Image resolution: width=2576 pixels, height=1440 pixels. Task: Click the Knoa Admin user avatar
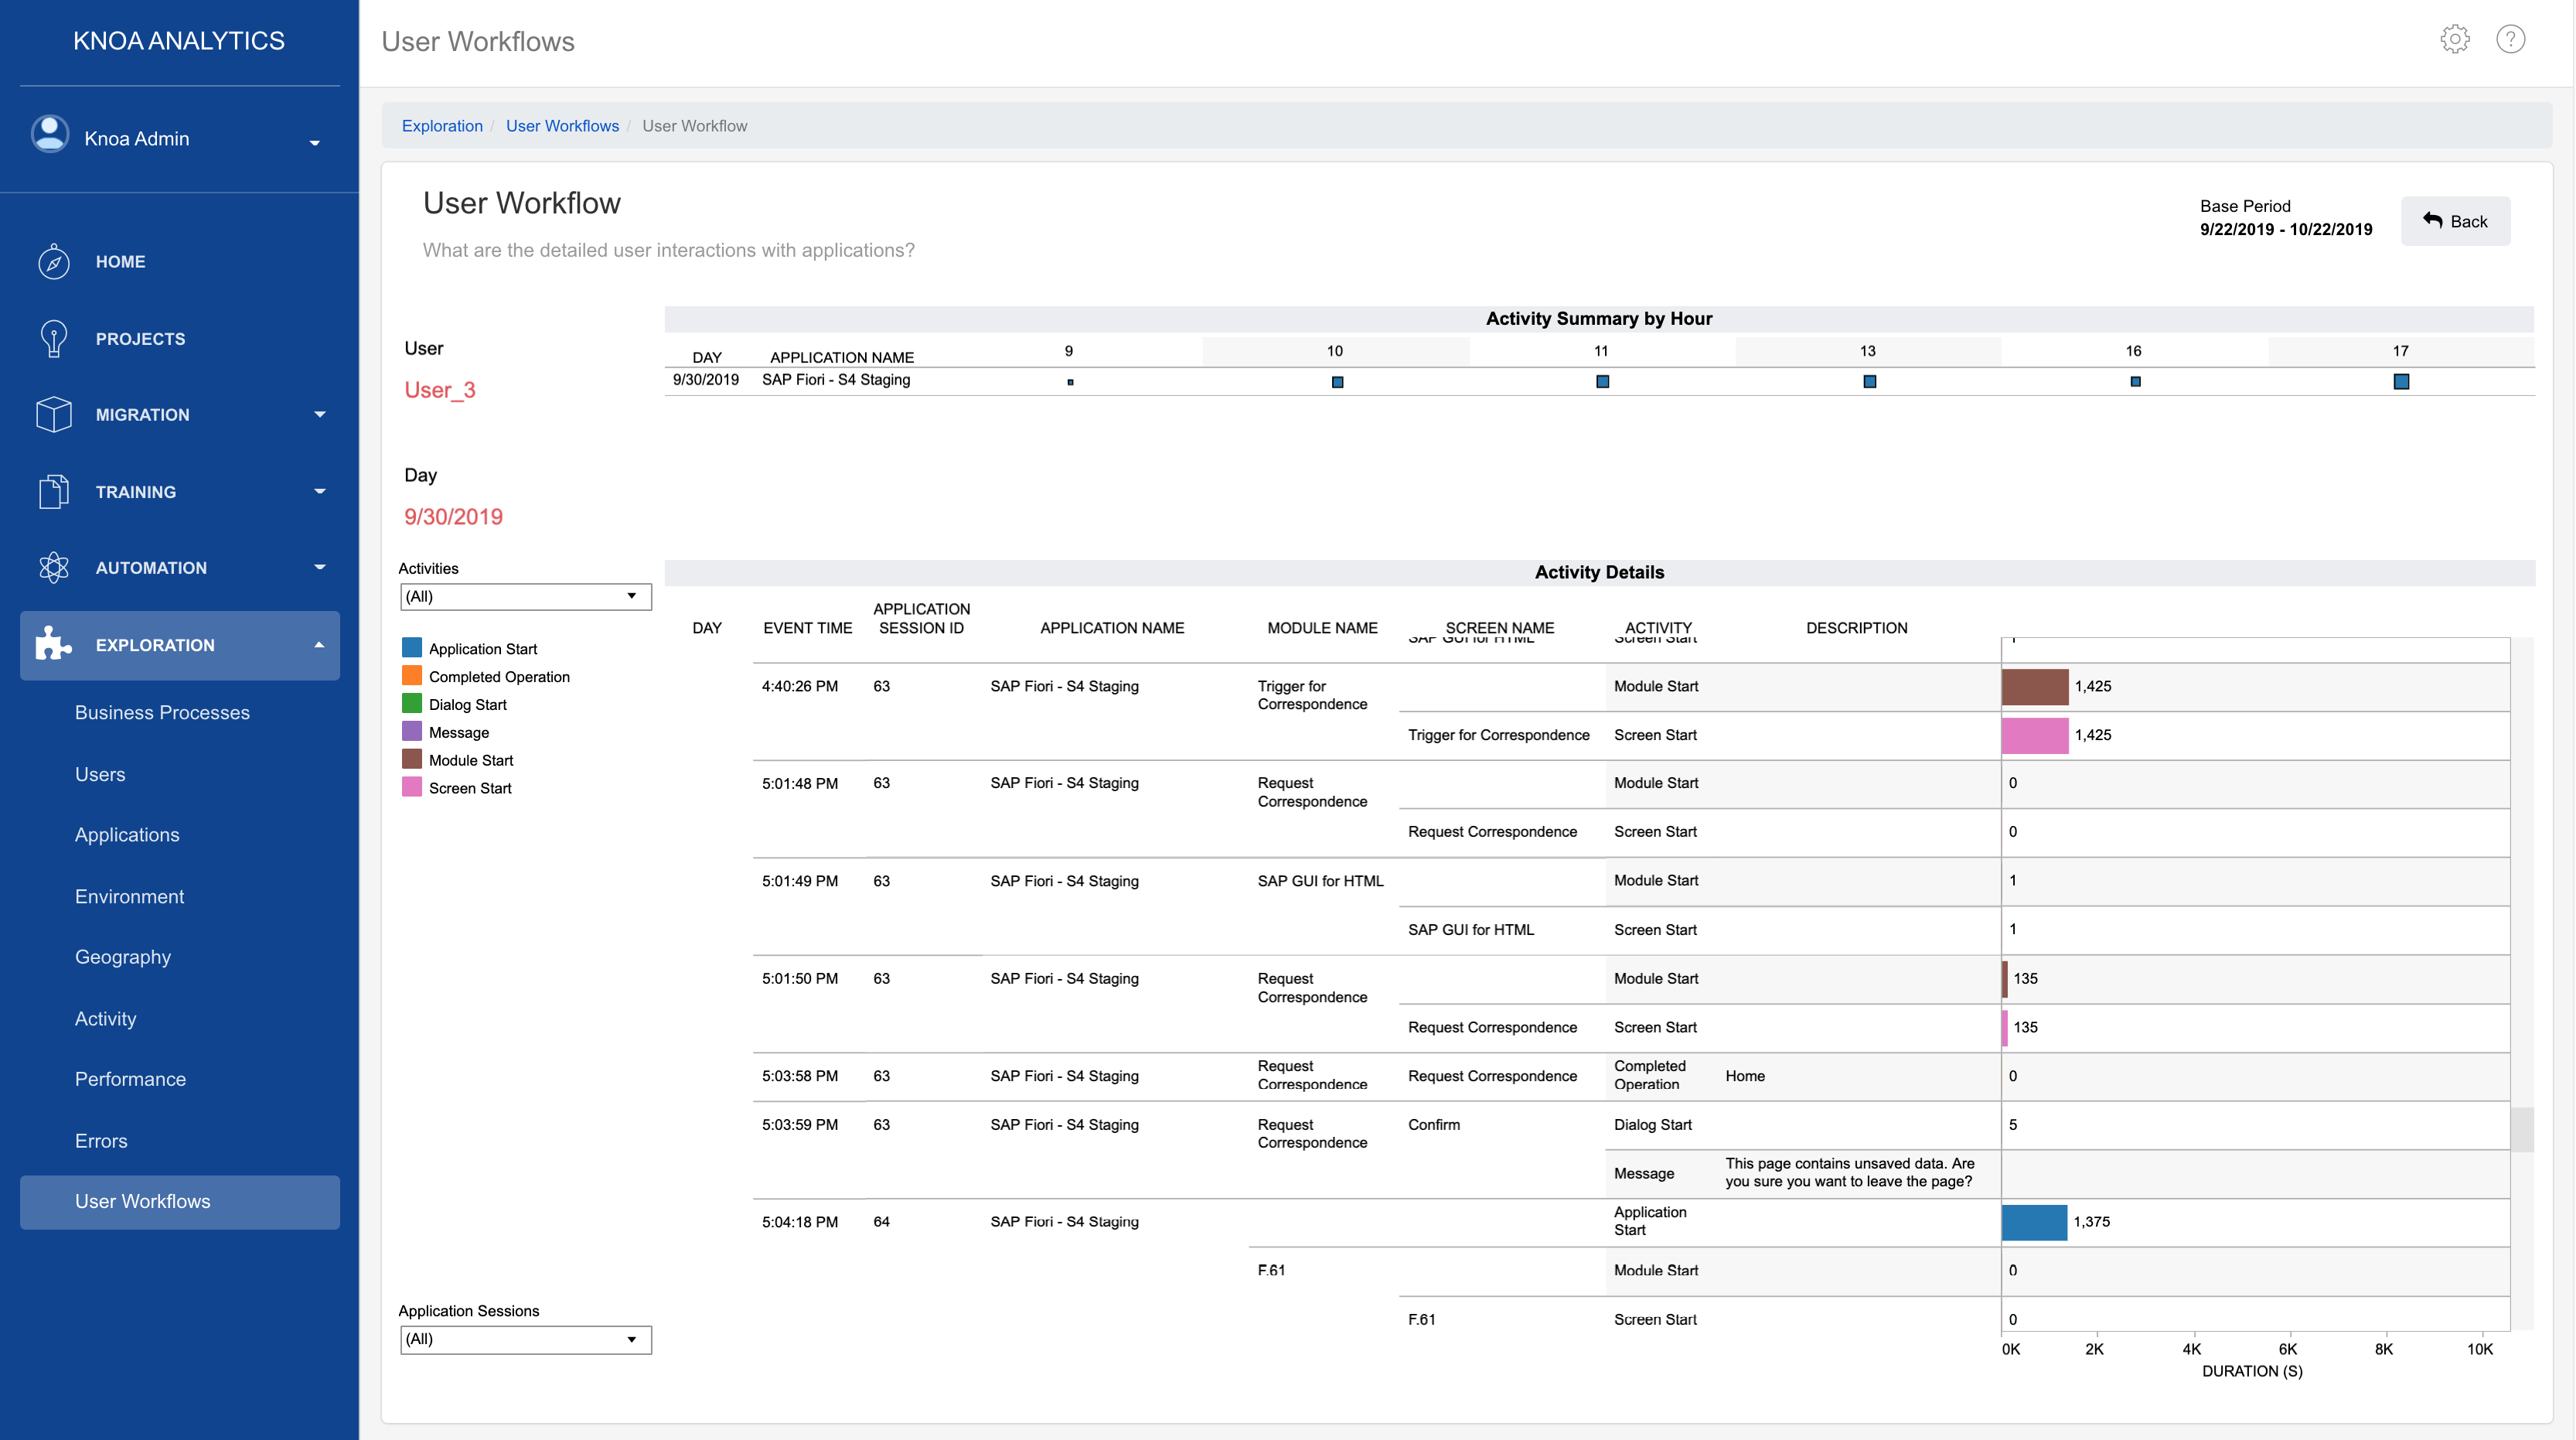pyautogui.click(x=50, y=134)
